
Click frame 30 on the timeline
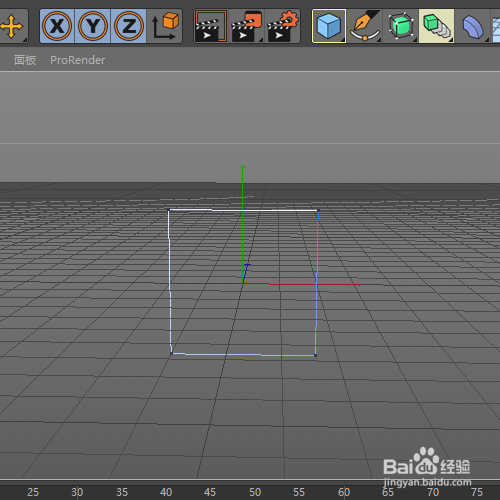point(77,492)
